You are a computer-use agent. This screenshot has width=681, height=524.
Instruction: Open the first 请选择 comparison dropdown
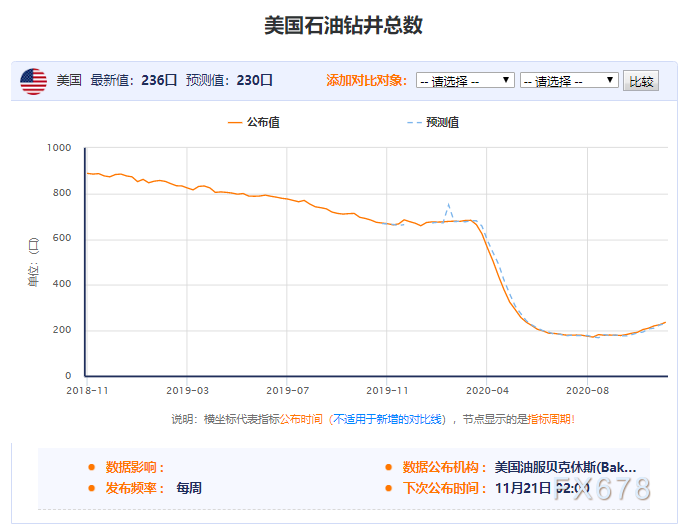coord(465,81)
